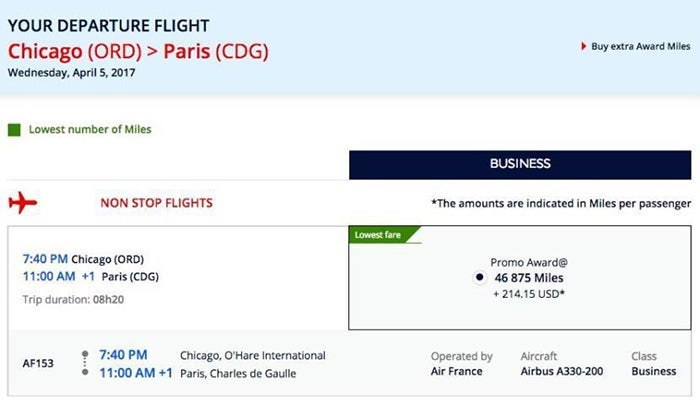700x405 pixels.
Task: Click the red arrow beside Buy extra Award Miles
Action: tap(584, 46)
